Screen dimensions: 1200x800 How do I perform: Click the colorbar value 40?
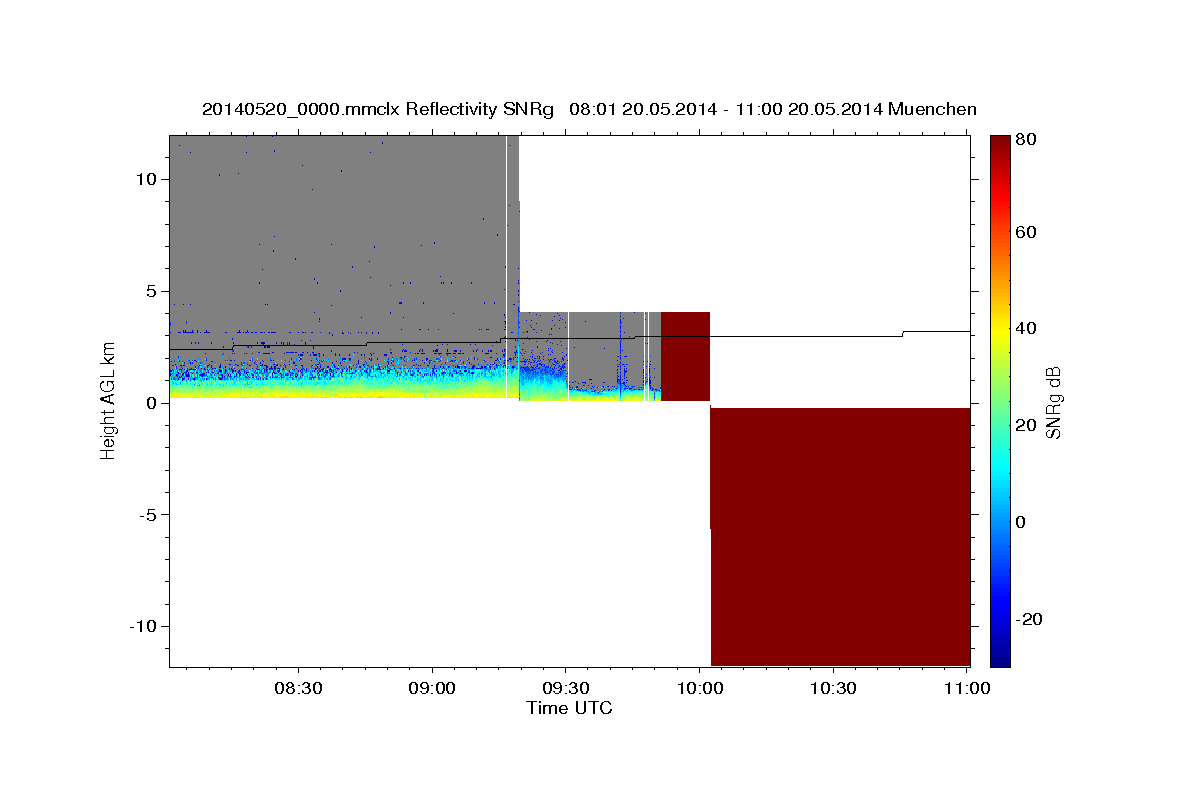pyautogui.click(x=1026, y=328)
